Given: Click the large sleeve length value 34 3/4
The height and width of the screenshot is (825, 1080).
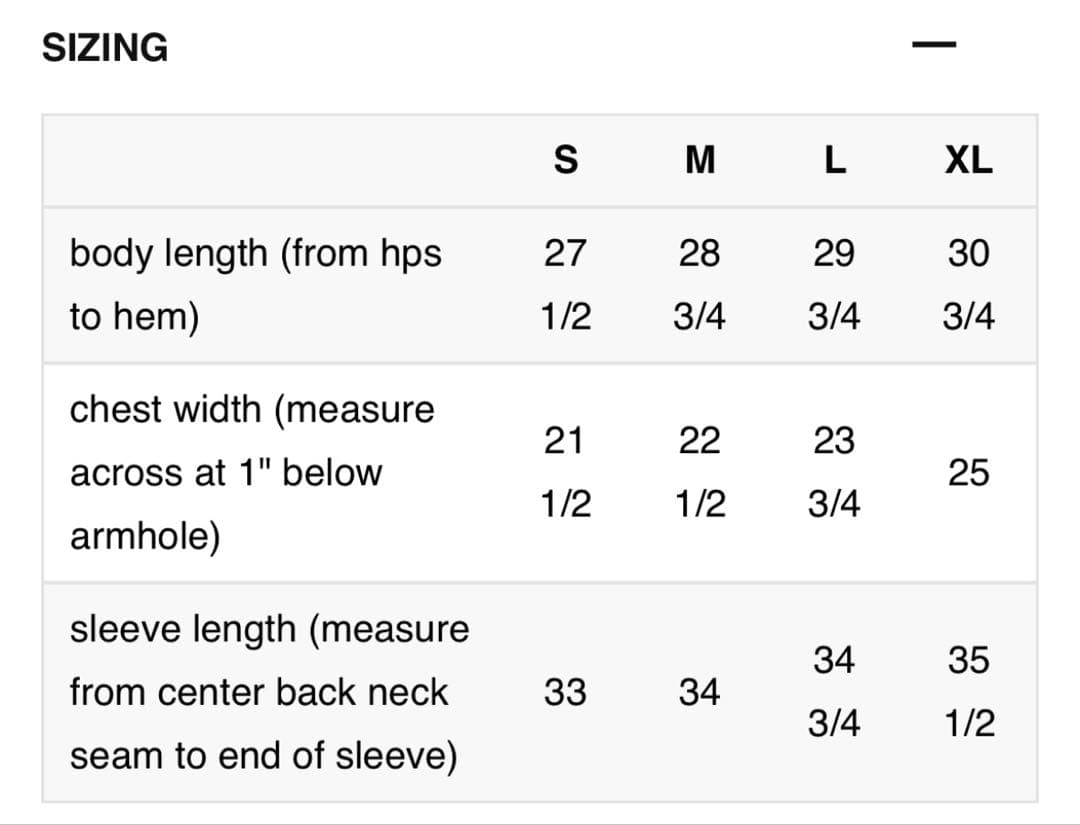Looking at the screenshot, I should (x=833, y=692).
